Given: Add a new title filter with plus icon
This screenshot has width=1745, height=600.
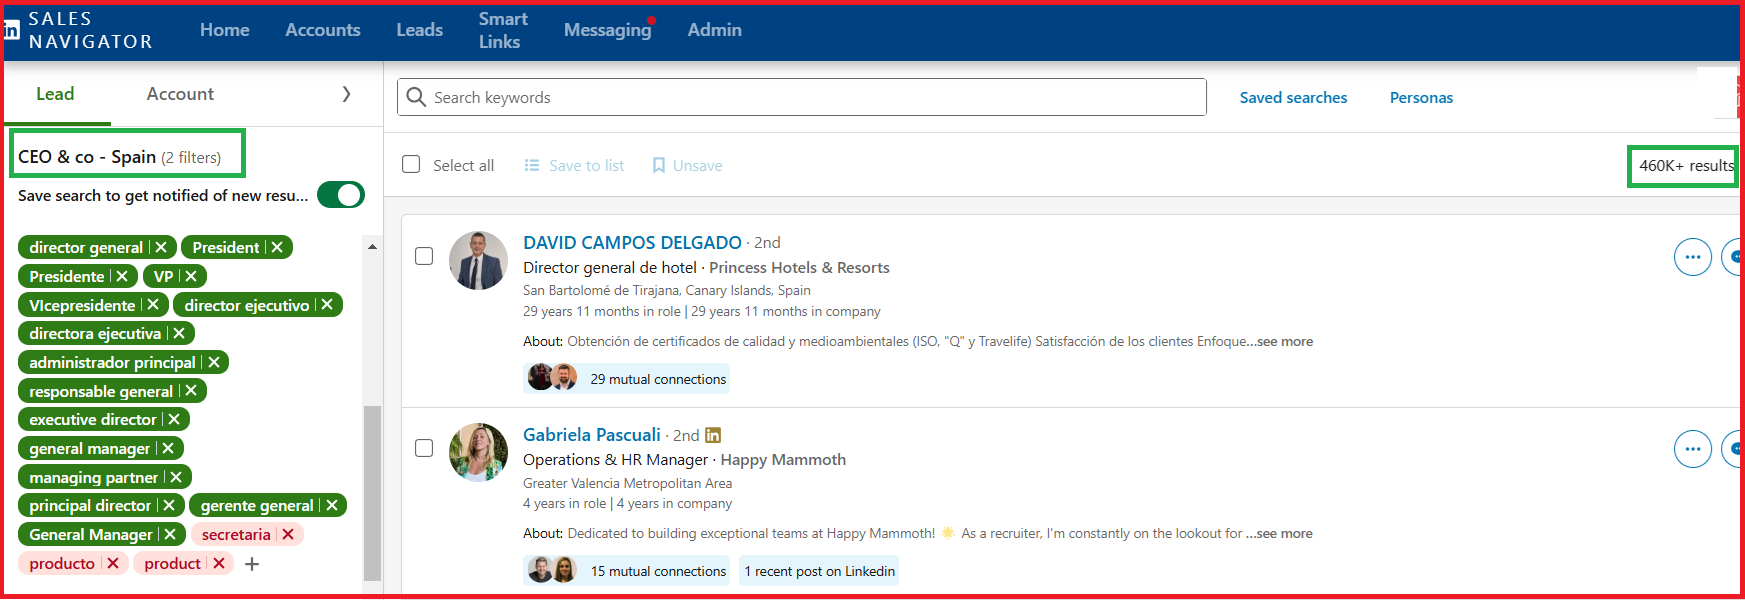Looking at the screenshot, I should pyautogui.click(x=252, y=564).
